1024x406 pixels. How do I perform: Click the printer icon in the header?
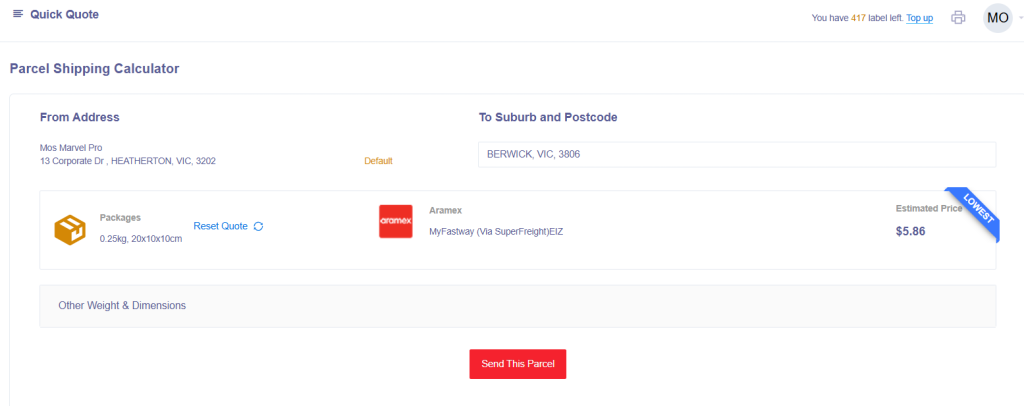pyautogui.click(x=958, y=17)
